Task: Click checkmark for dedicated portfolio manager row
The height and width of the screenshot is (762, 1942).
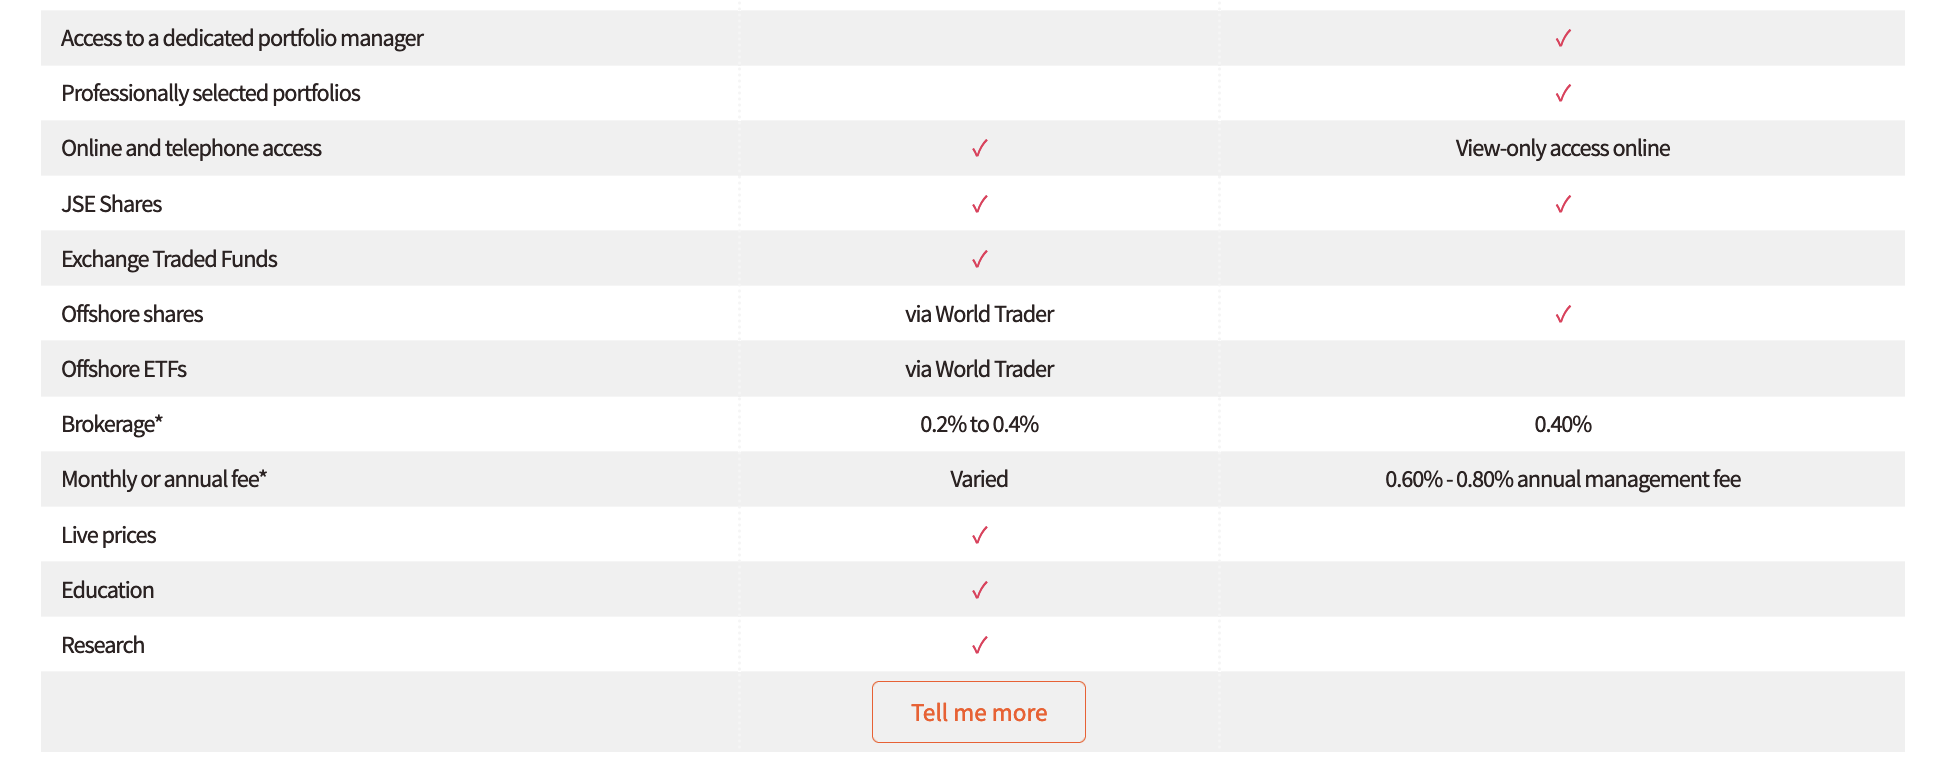Action: coord(1563,38)
